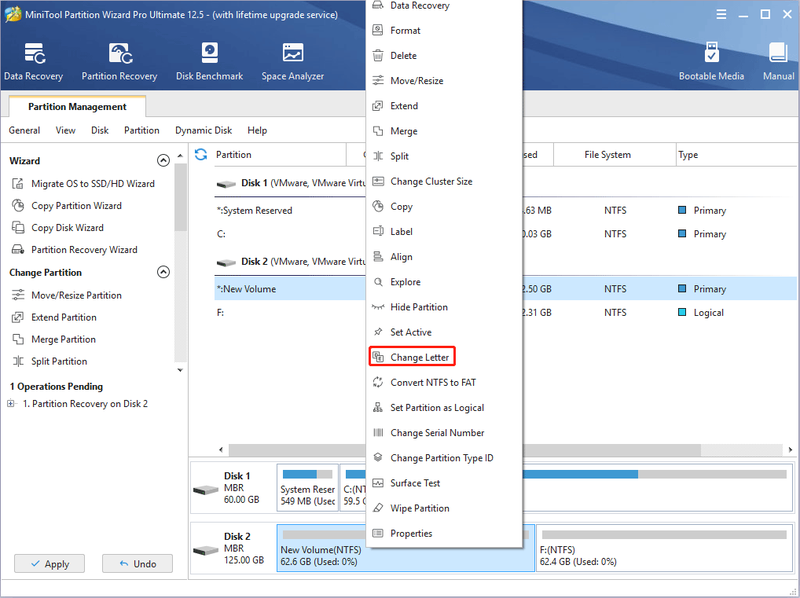Select Data Recovery in context menu
This screenshot has width=800, height=598.
(444, 6)
